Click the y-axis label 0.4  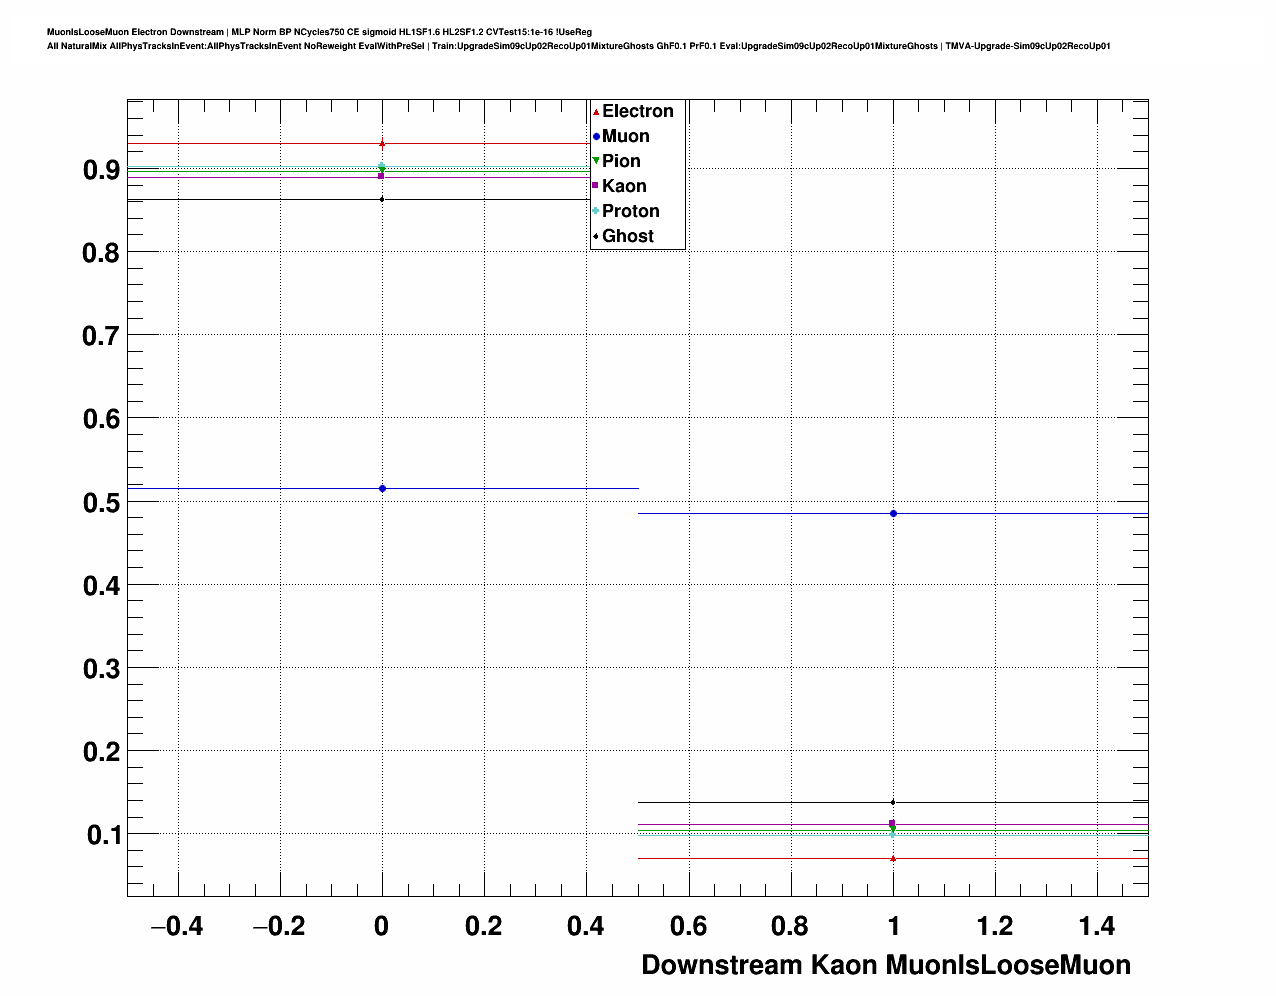tap(101, 586)
